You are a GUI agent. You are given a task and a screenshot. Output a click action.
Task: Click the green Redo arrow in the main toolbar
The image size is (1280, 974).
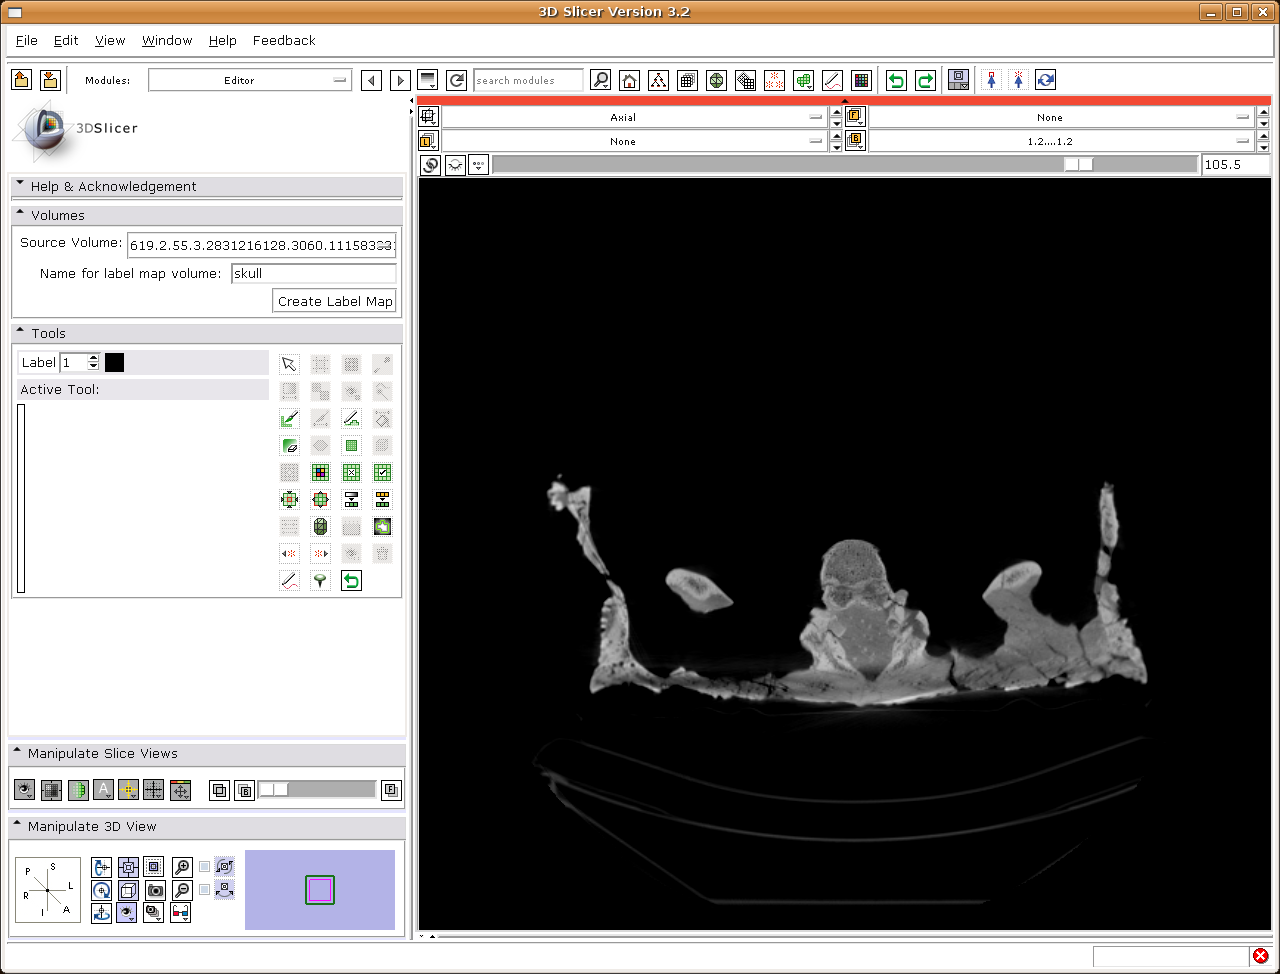pos(925,80)
